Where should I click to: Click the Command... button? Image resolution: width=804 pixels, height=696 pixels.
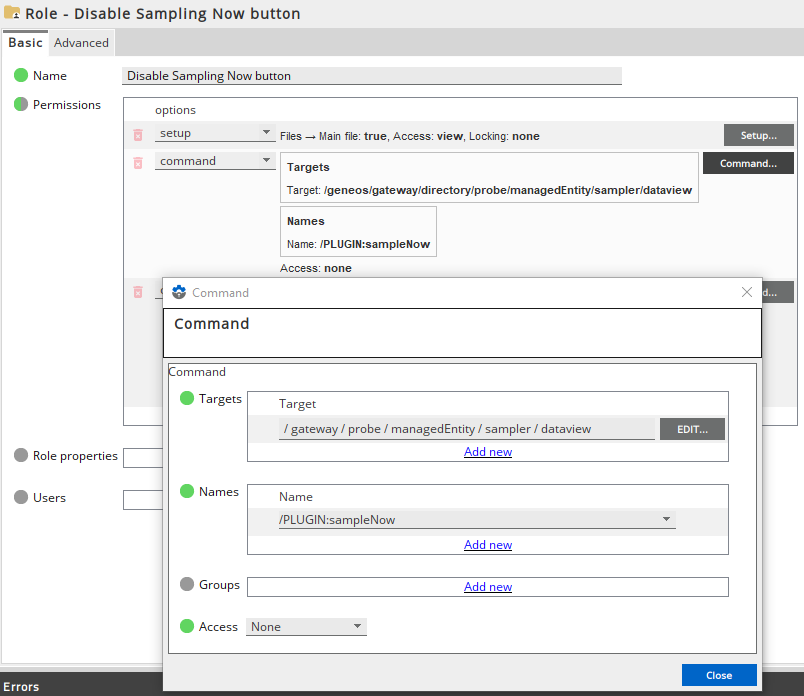748,163
